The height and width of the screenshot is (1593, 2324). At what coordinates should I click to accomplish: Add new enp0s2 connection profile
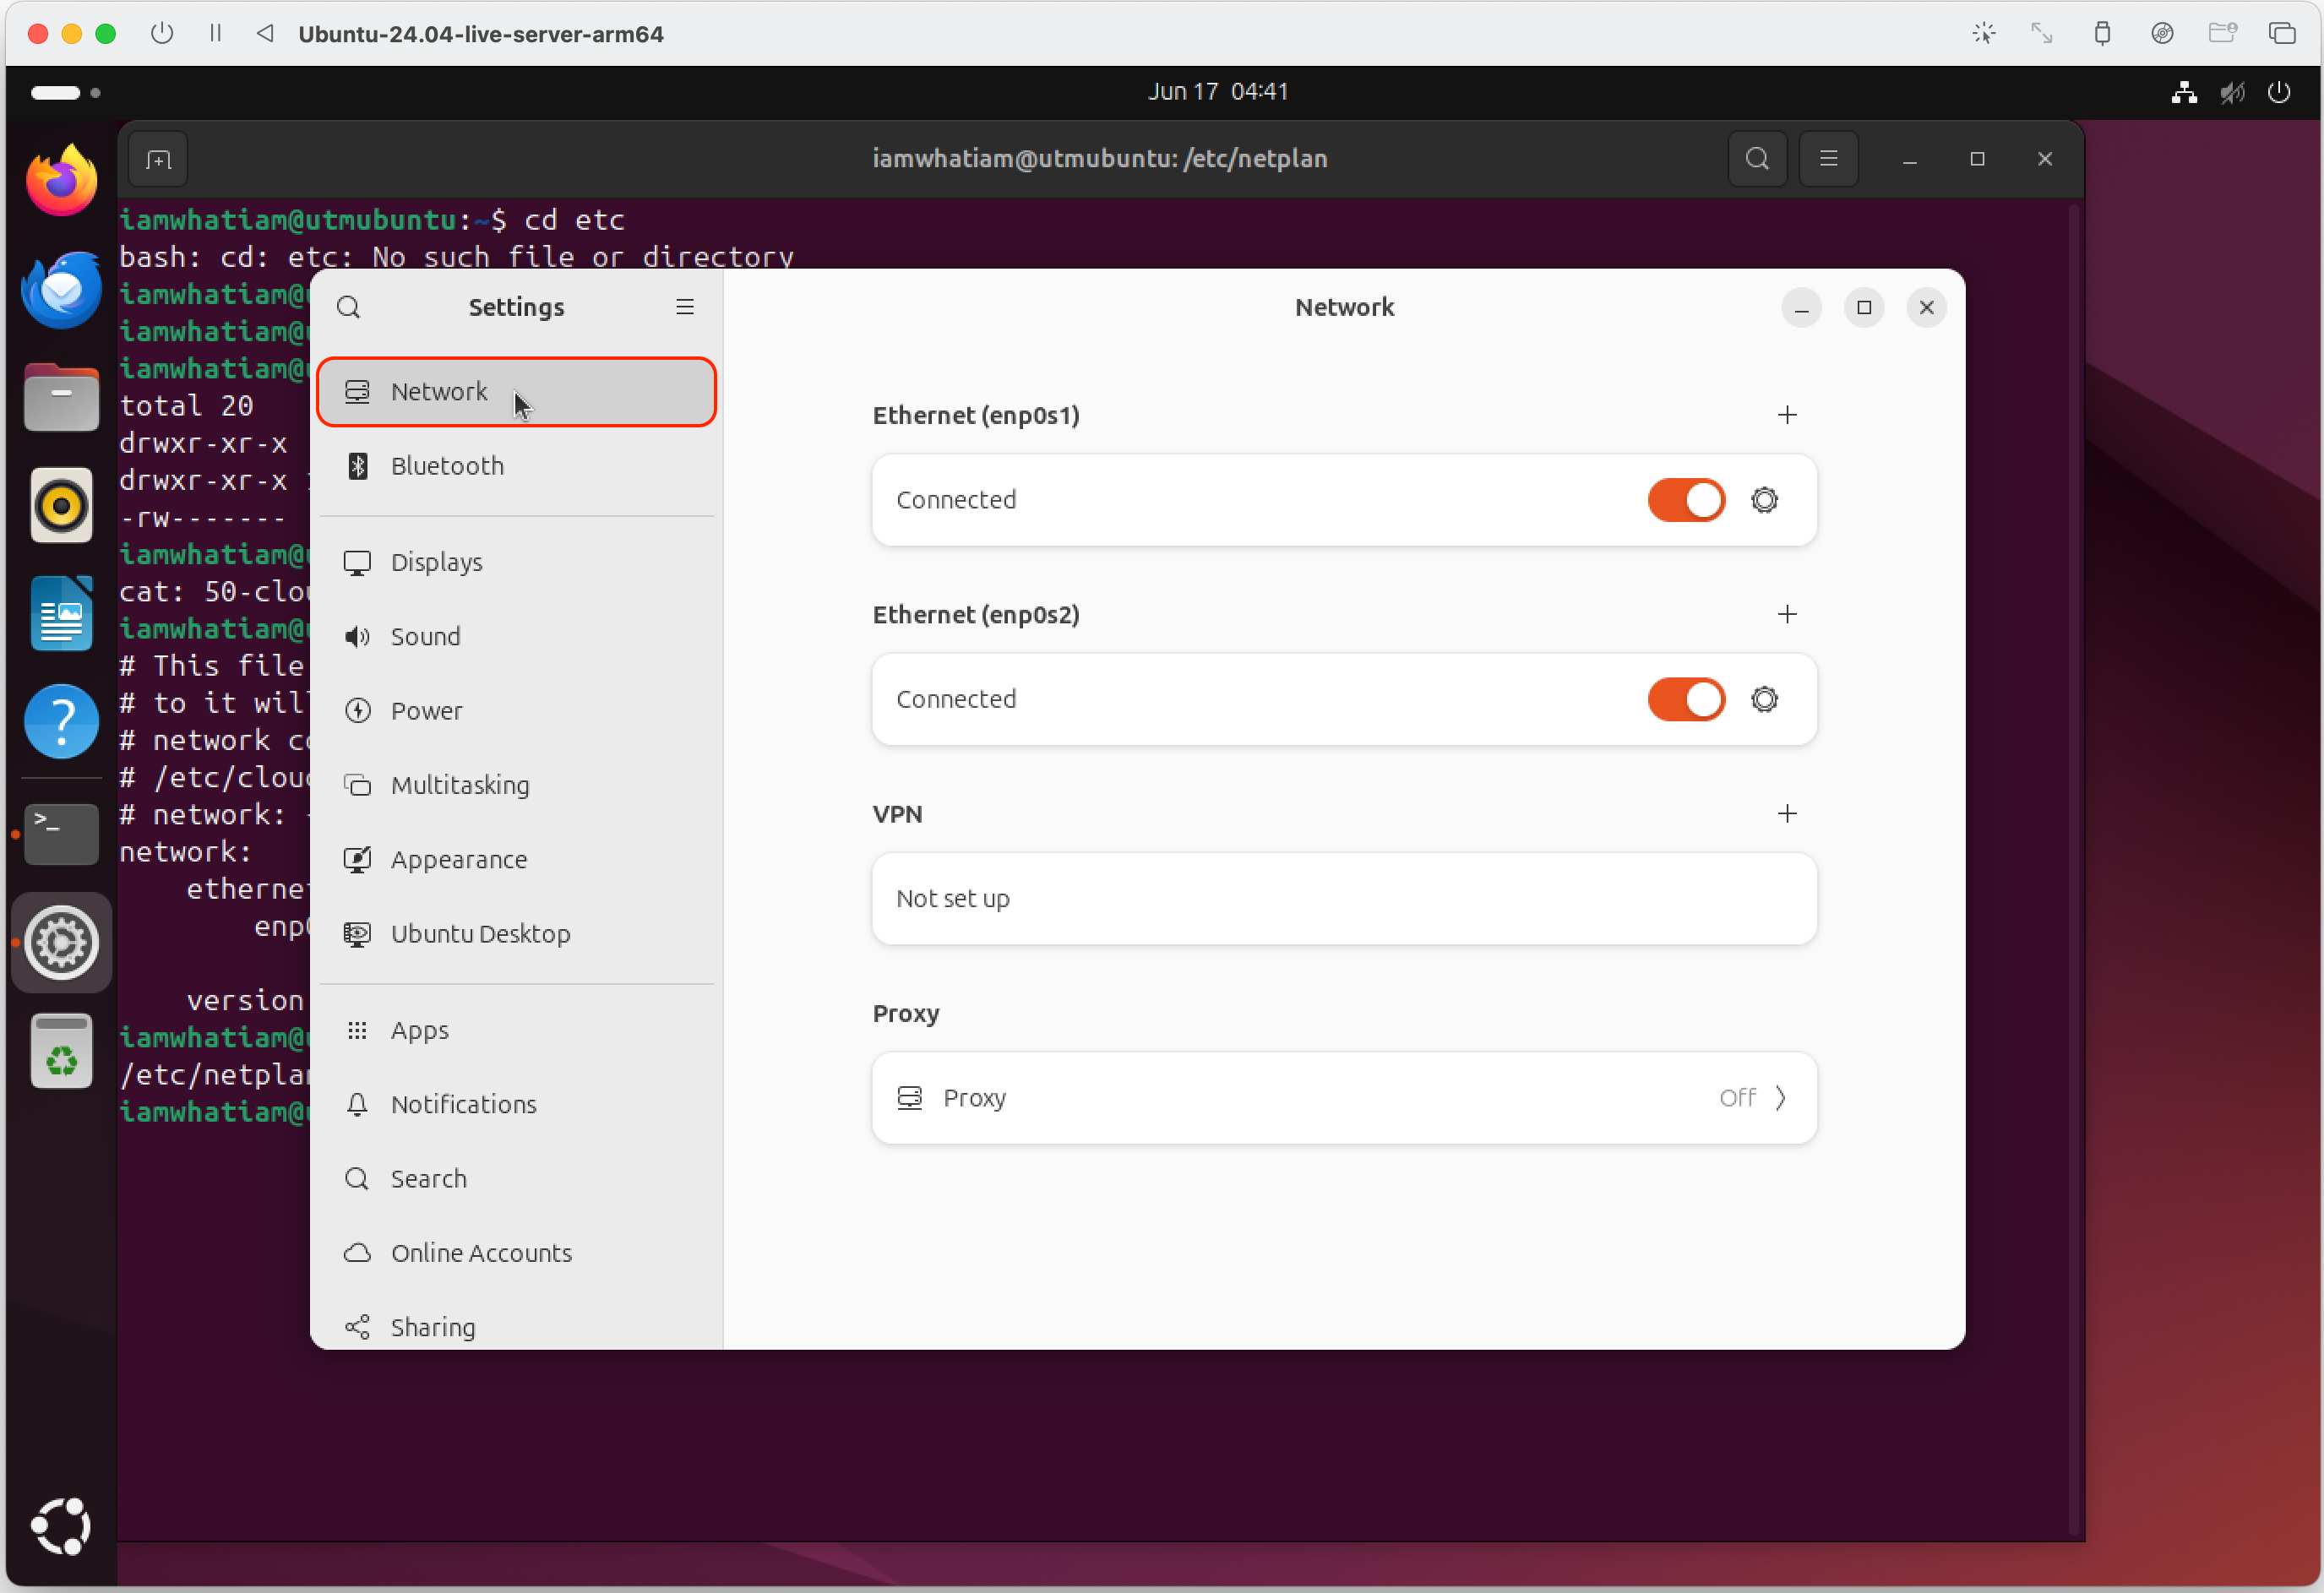coord(1787,614)
